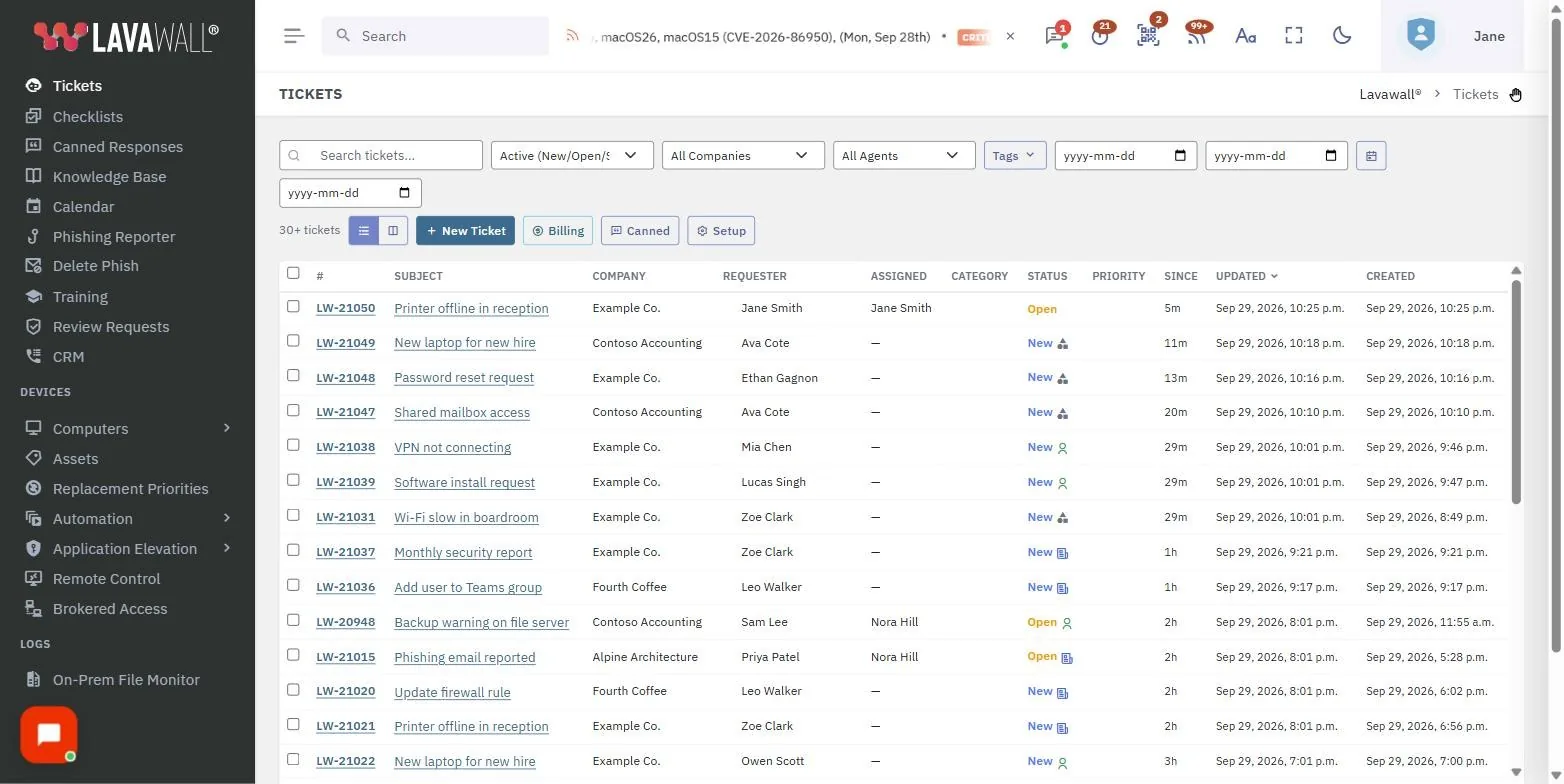This screenshot has height=784, width=1564.
Task: Click the RSS icon in alert banner
Action: (573, 36)
